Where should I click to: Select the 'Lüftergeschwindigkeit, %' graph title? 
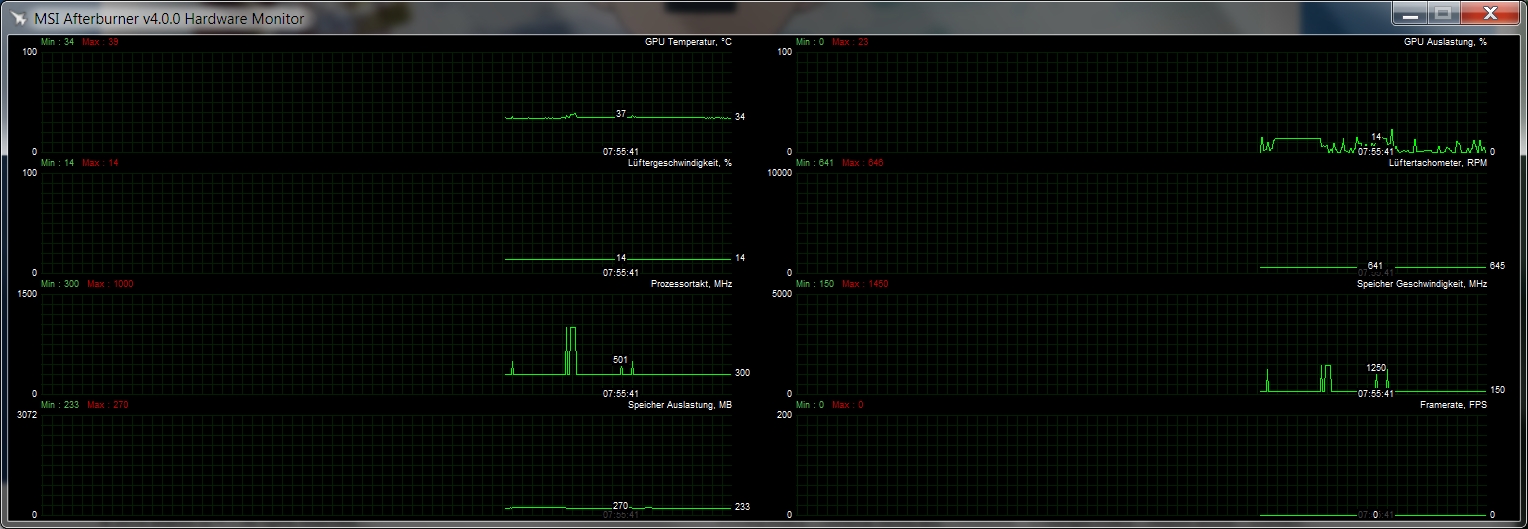[680, 163]
